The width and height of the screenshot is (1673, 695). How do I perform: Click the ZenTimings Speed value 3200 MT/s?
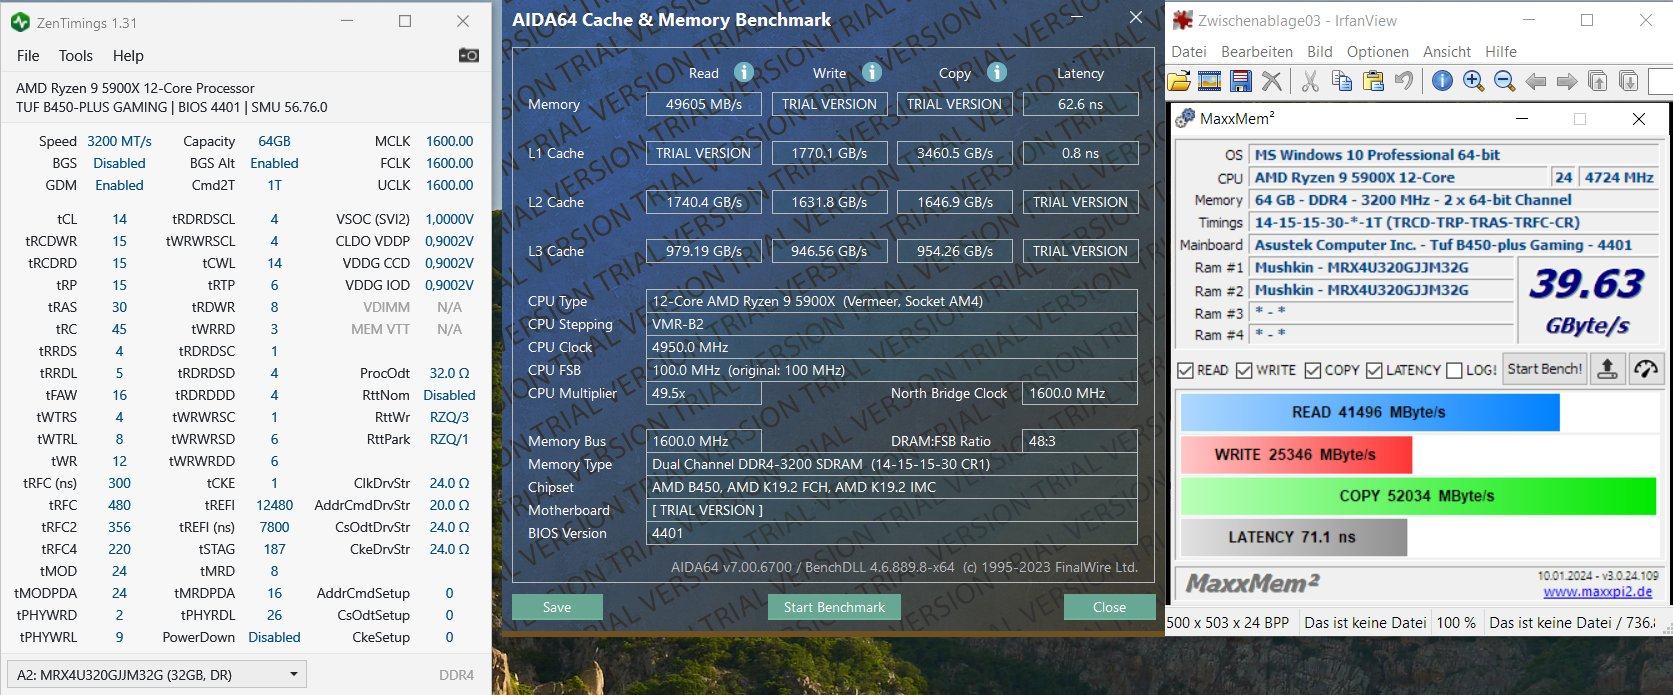[119, 141]
